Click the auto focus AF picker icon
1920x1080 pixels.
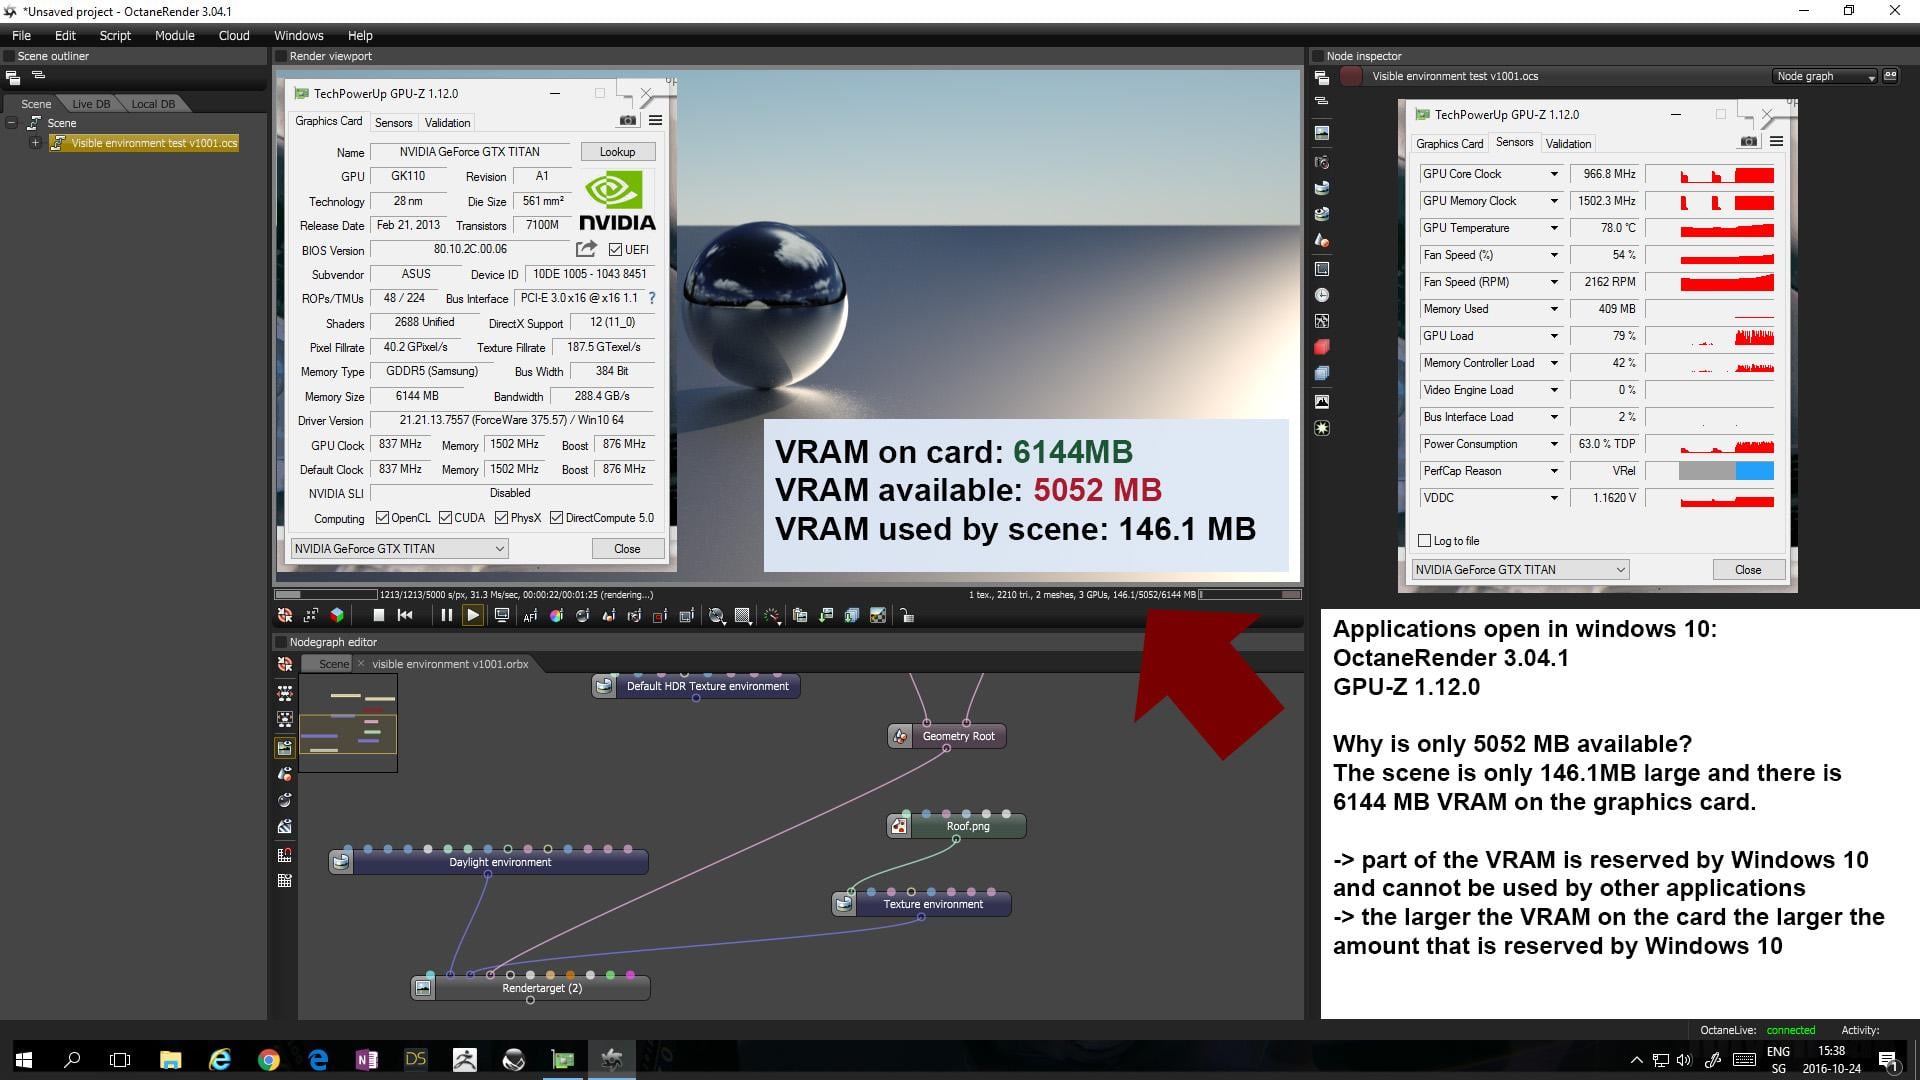(x=530, y=616)
